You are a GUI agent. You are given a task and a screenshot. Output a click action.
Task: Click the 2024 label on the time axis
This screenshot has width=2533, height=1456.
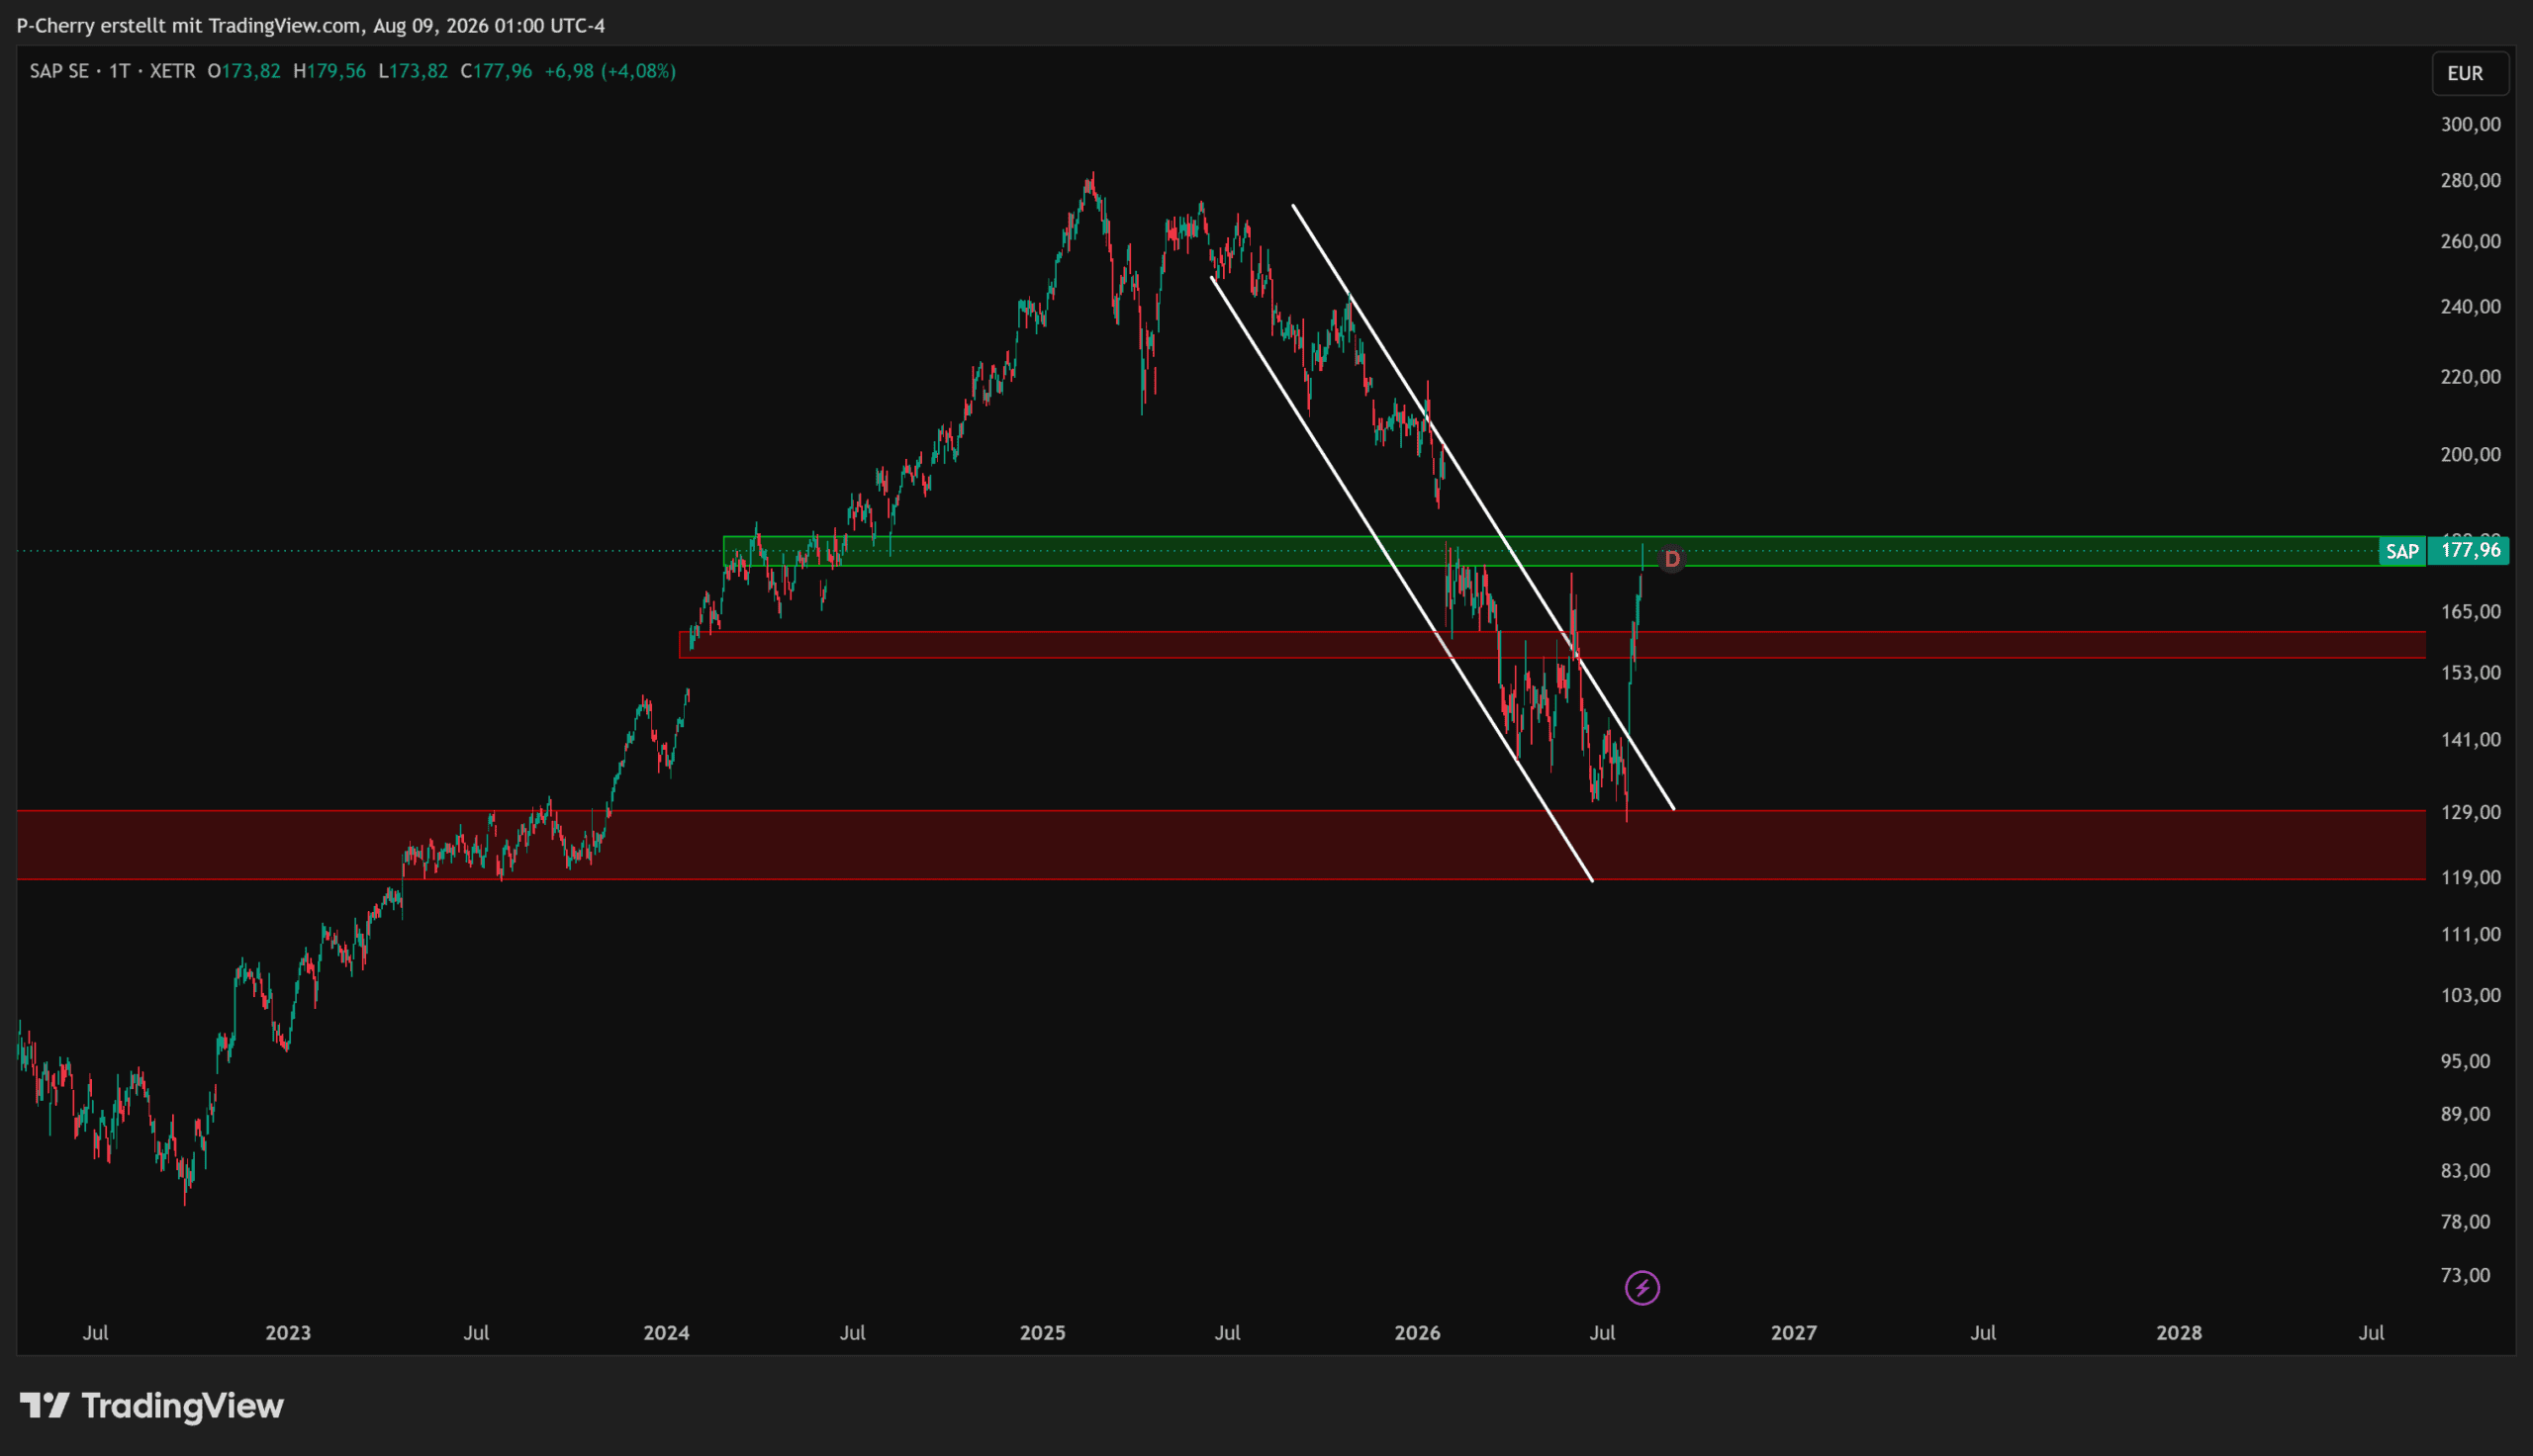[x=666, y=1333]
